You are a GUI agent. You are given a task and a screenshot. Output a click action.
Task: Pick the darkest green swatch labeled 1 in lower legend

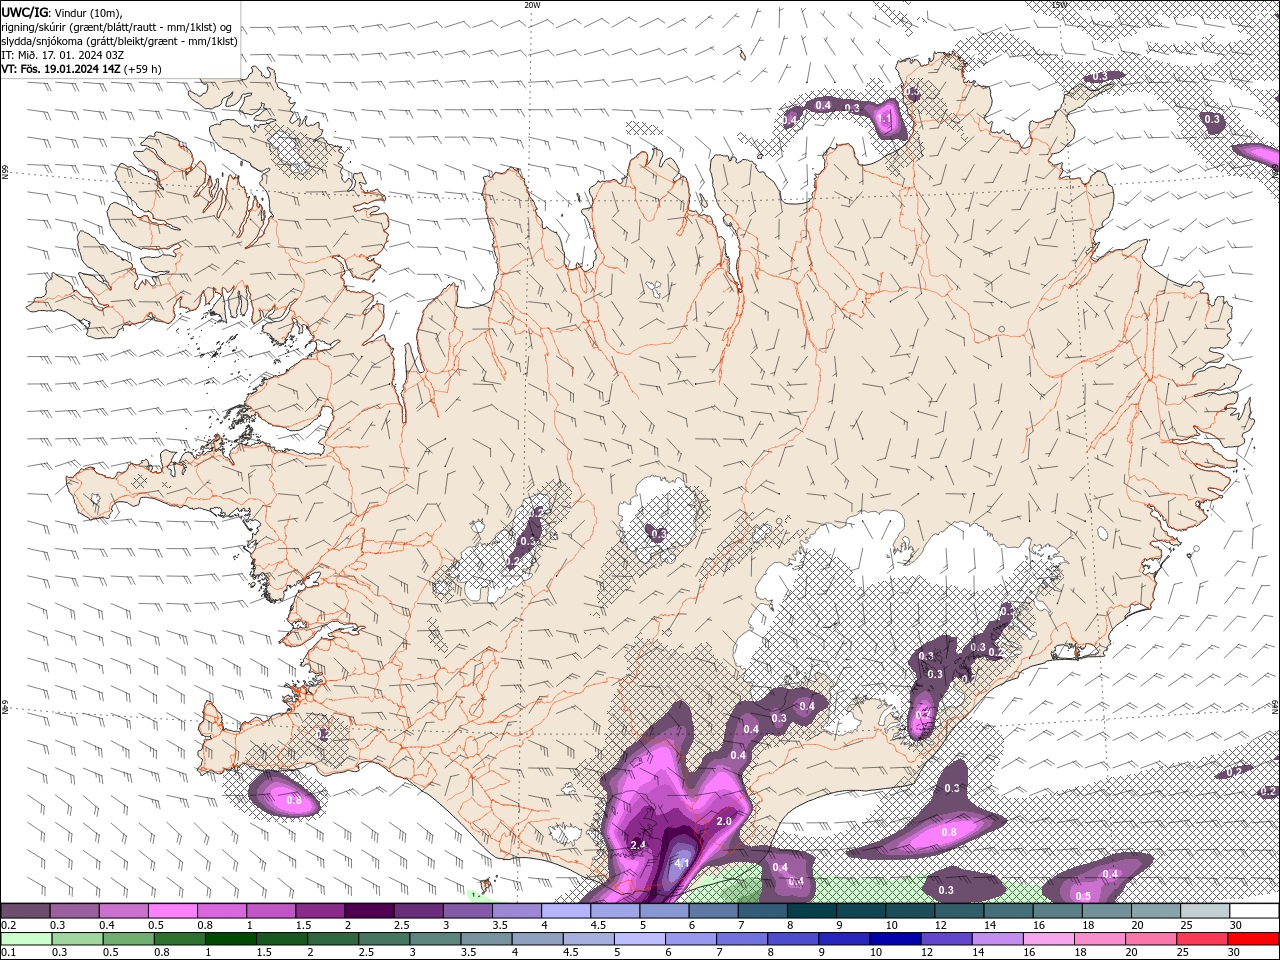click(231, 939)
